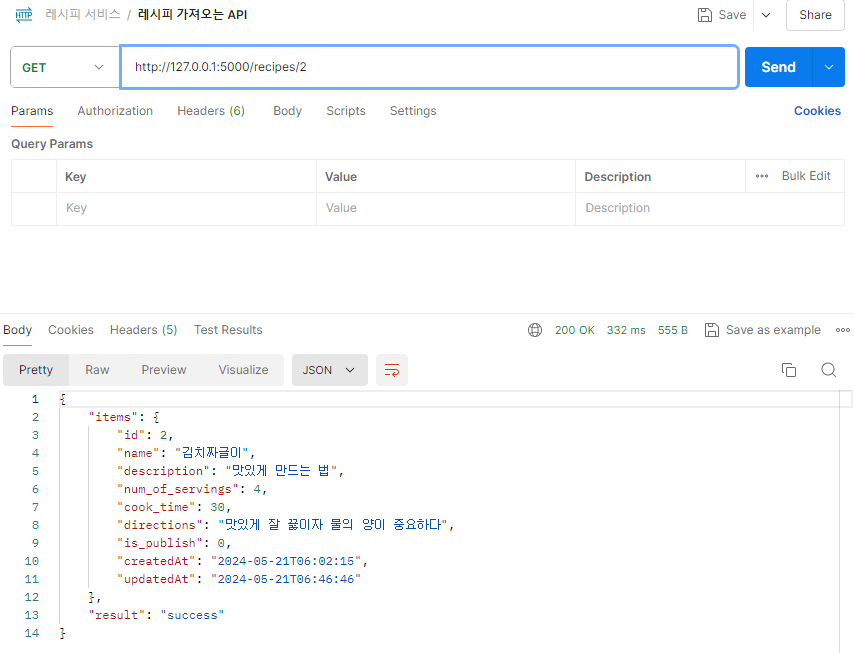
Task: Open the JSON format dropdown
Action: [330, 370]
